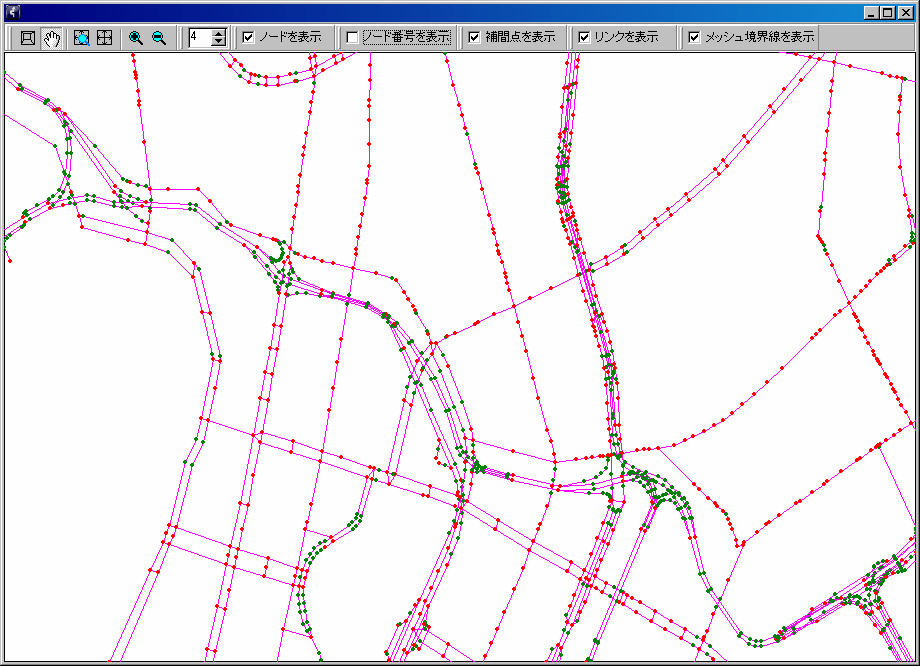Increase the spinner value with up arrow

(219, 33)
